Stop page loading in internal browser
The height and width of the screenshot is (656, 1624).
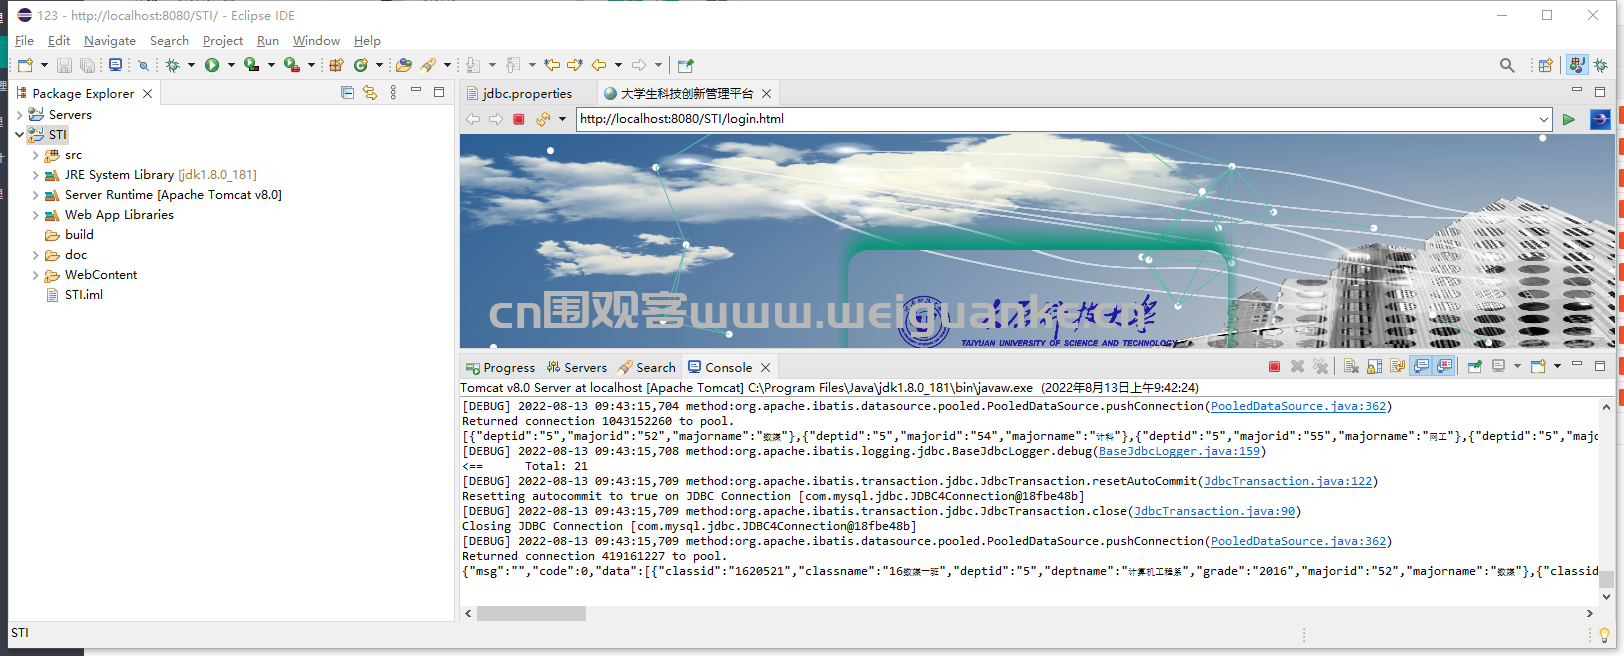click(519, 119)
